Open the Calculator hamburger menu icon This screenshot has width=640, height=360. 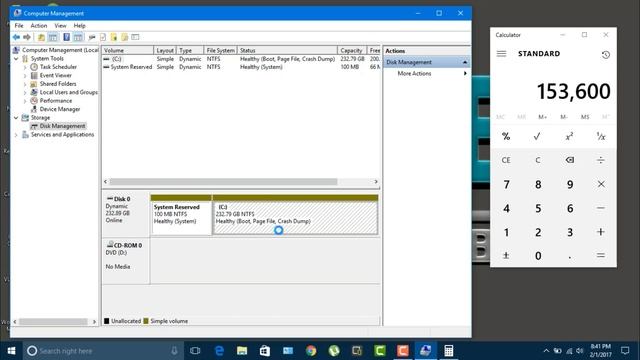tap(501, 54)
